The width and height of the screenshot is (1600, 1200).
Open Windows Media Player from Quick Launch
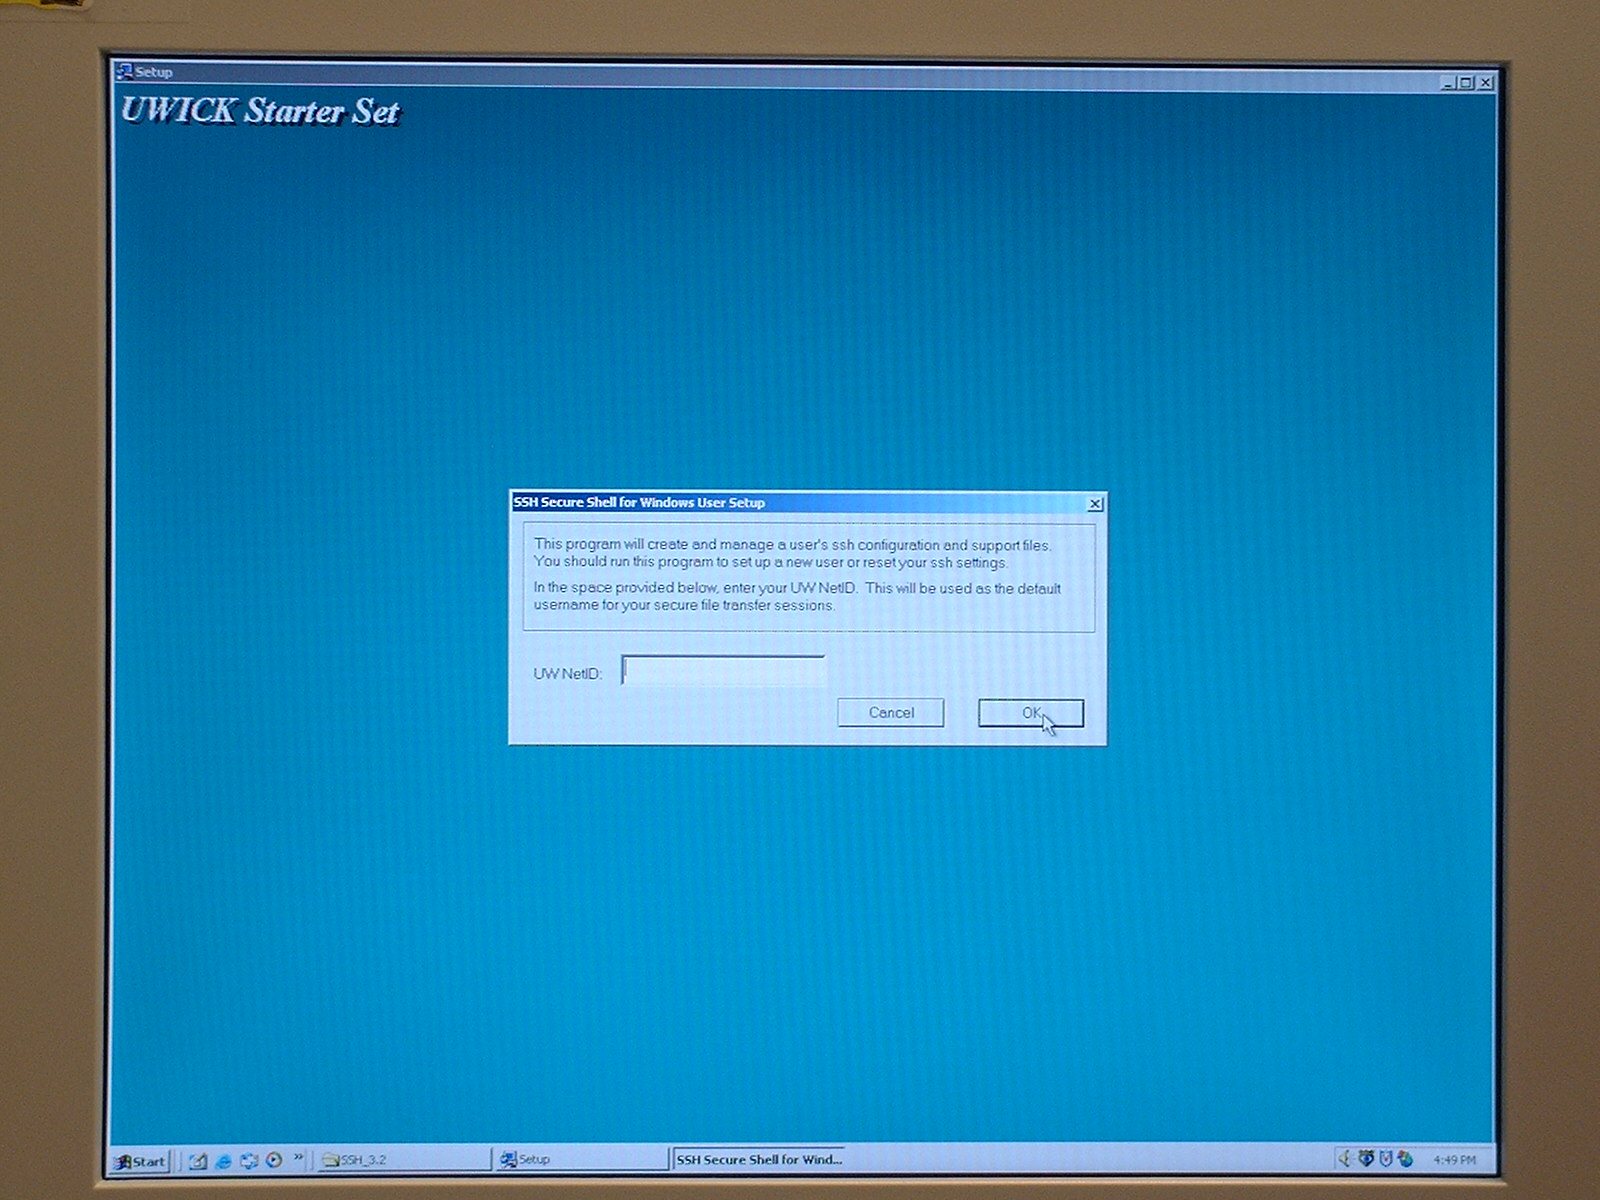point(274,1161)
